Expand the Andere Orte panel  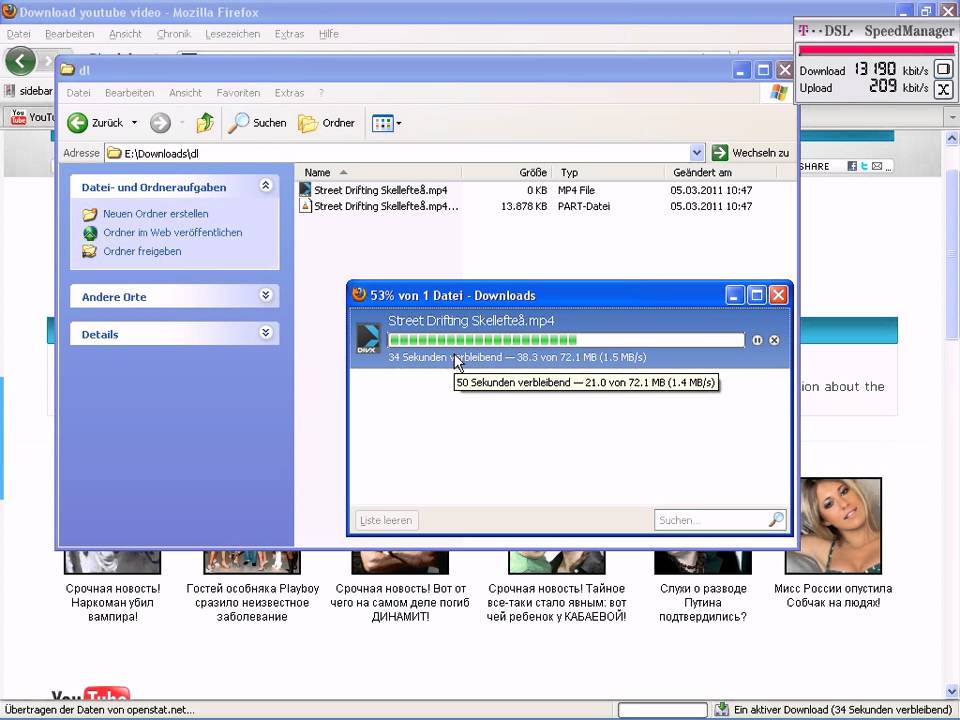[x=265, y=296]
